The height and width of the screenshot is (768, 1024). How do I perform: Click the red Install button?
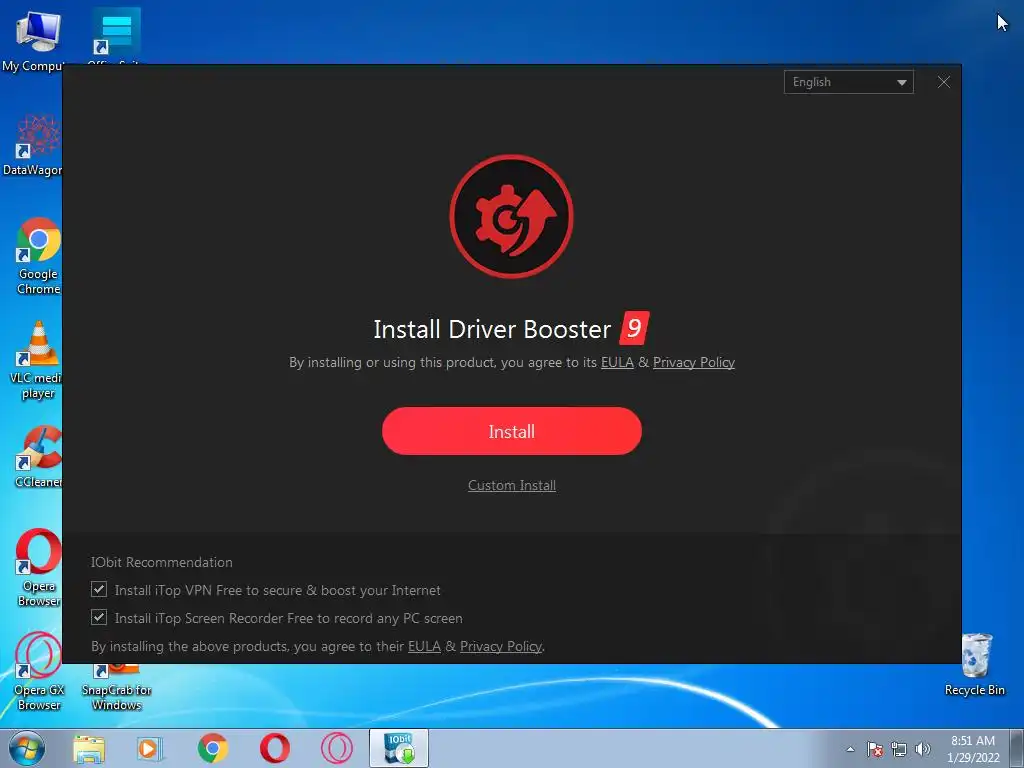coord(511,431)
